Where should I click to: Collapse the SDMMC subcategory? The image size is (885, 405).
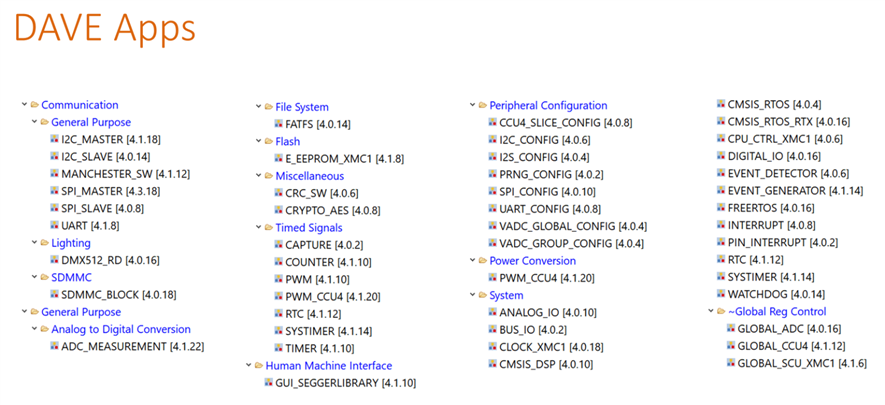pyautogui.click(x=34, y=278)
